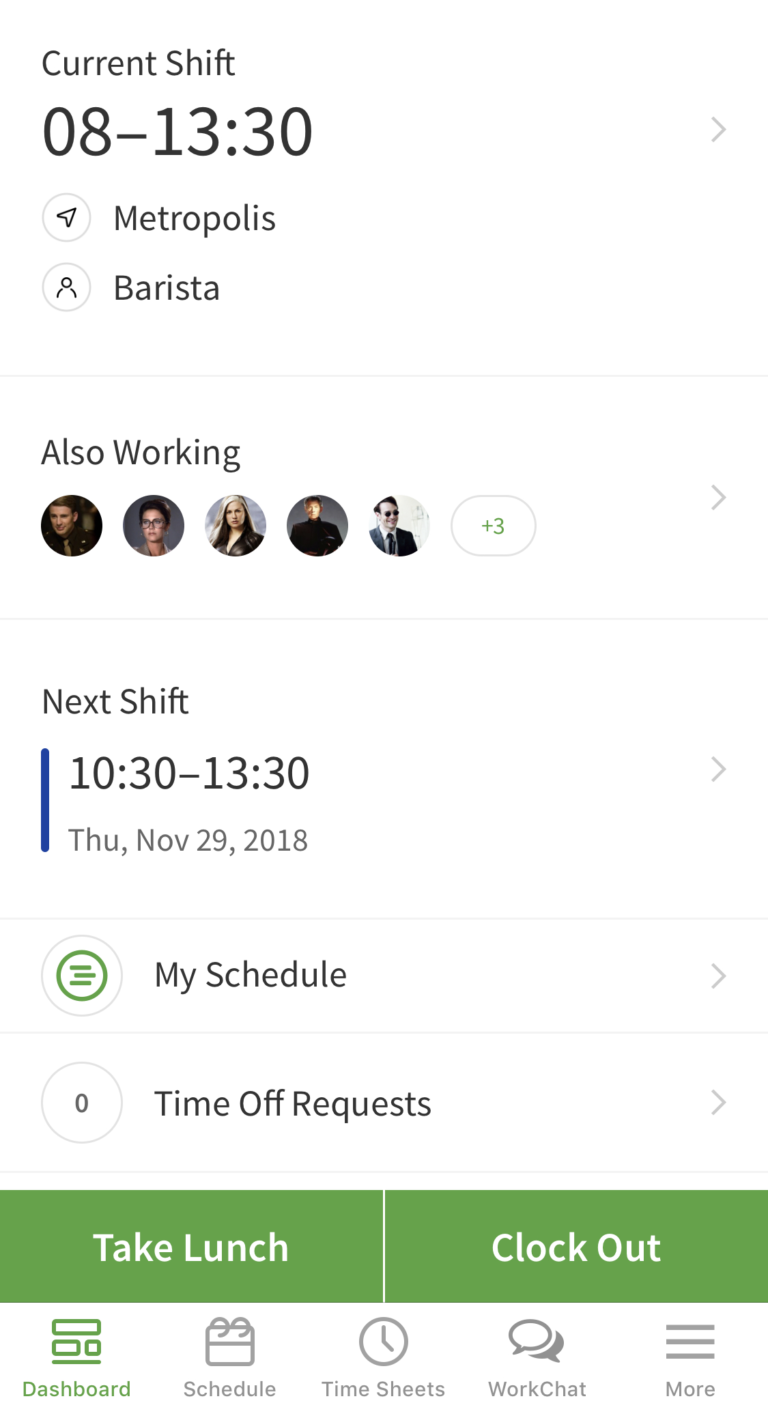Open the Current Shift details chevron
The height and width of the screenshot is (1416, 768).
719,128
